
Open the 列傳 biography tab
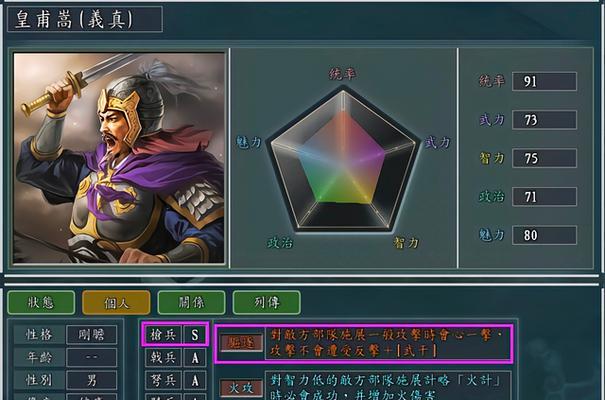click(267, 302)
